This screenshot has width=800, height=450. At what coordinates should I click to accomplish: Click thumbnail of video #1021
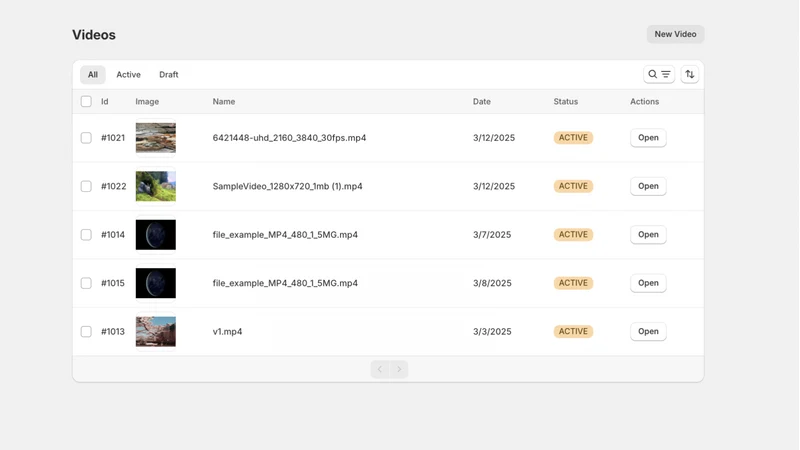[156, 138]
